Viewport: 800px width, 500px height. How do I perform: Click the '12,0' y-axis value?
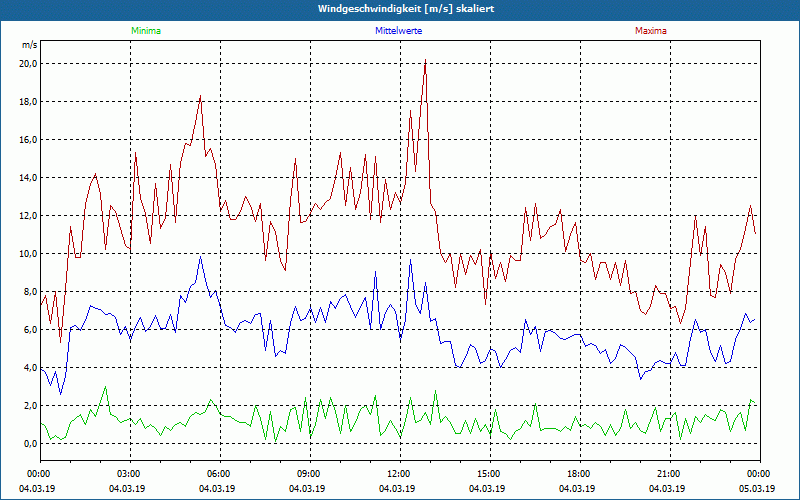point(28,216)
